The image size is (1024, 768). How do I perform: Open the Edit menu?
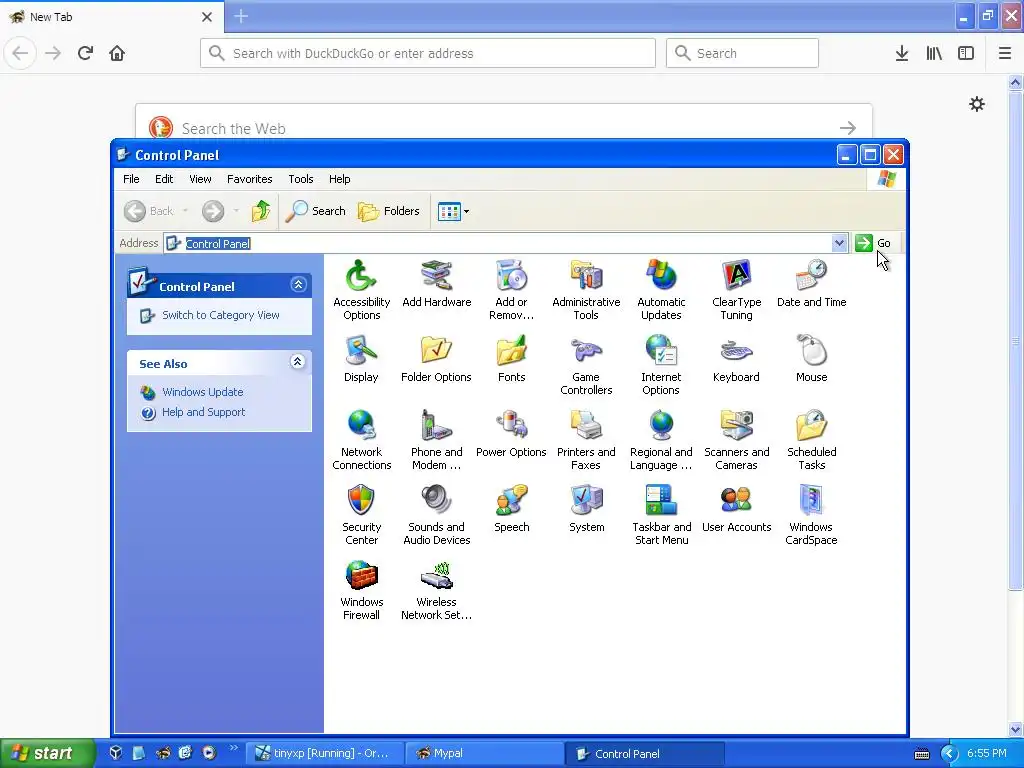point(164,179)
